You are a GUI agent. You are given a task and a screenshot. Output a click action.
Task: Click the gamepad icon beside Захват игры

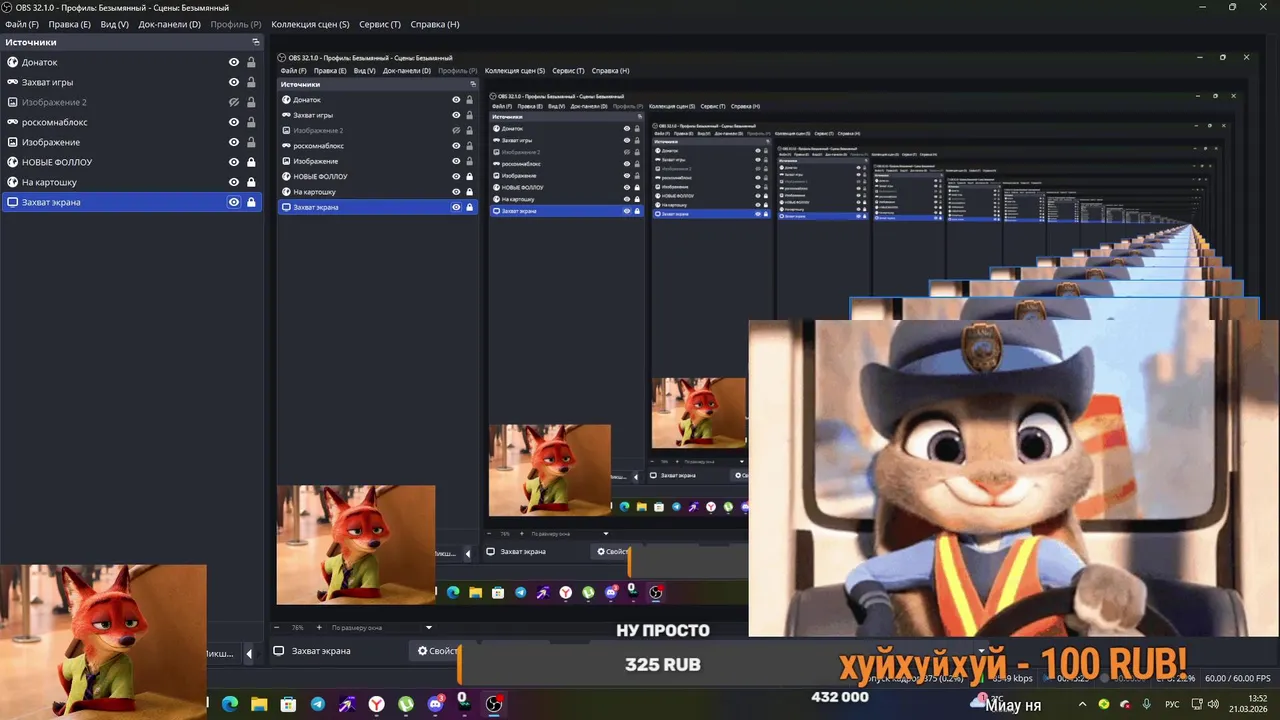pyautogui.click(x=12, y=82)
